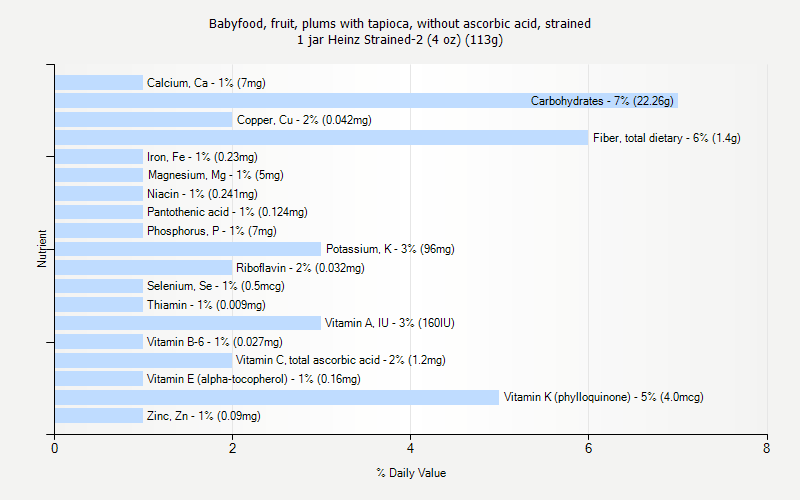
Task: Select the Potassium, K bar
Action: tap(188, 249)
